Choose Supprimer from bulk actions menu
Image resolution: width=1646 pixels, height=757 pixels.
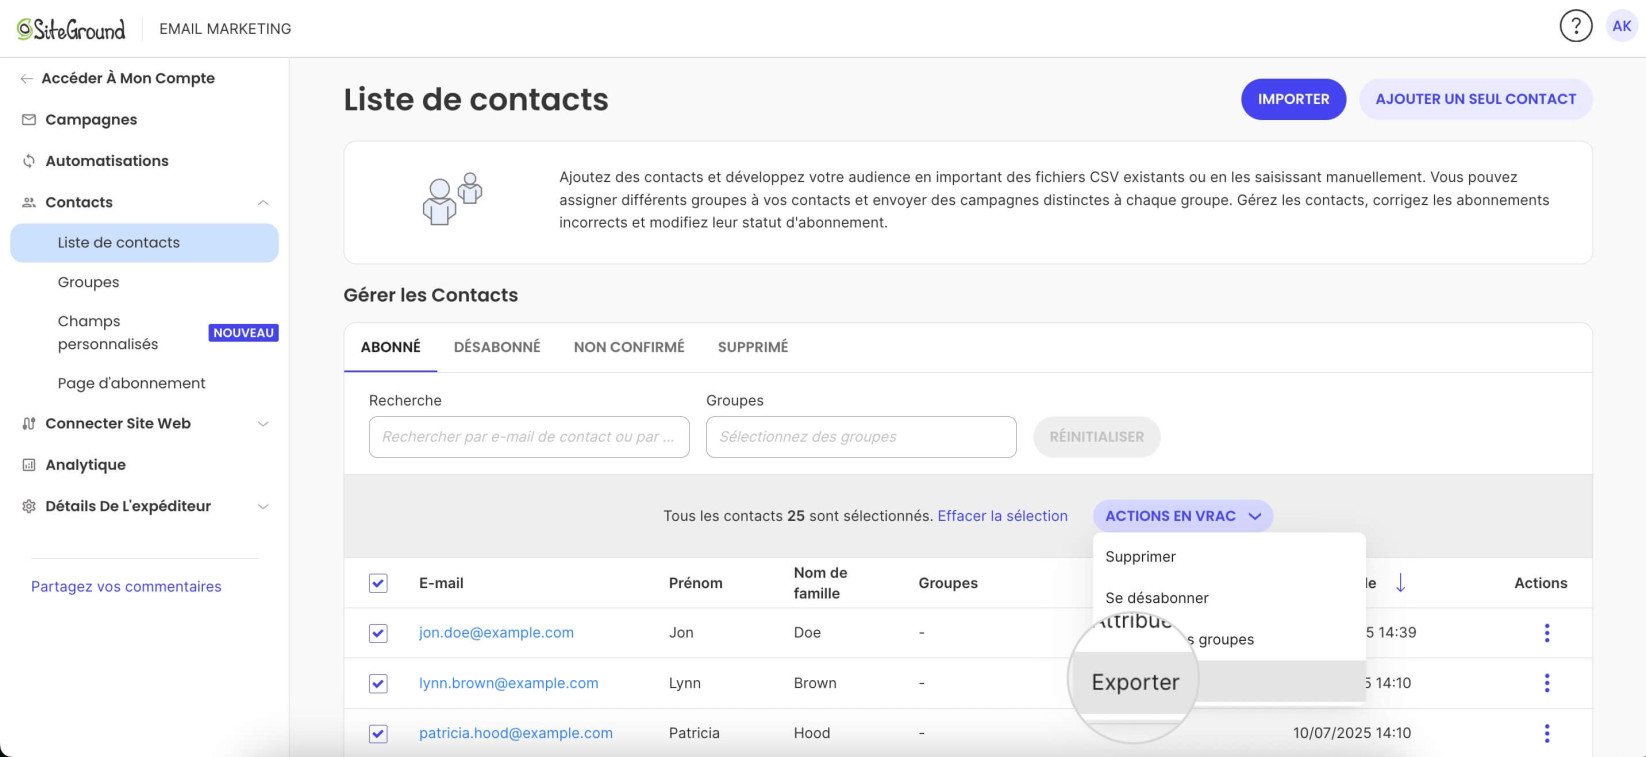(x=1229, y=557)
